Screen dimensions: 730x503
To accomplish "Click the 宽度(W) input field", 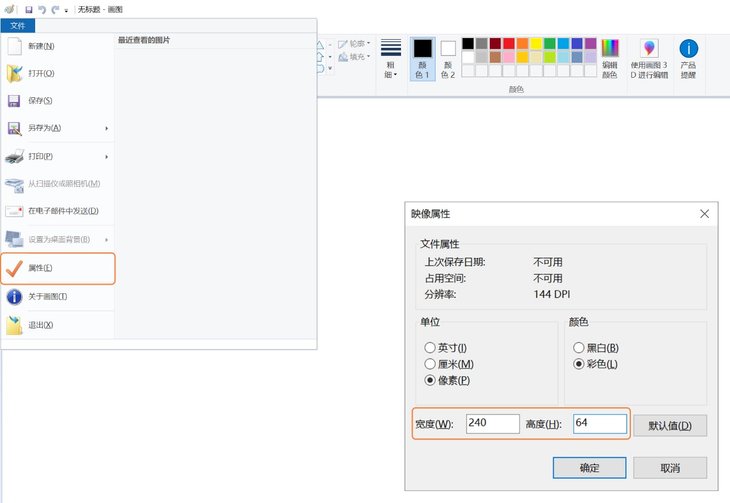I will (492, 424).
